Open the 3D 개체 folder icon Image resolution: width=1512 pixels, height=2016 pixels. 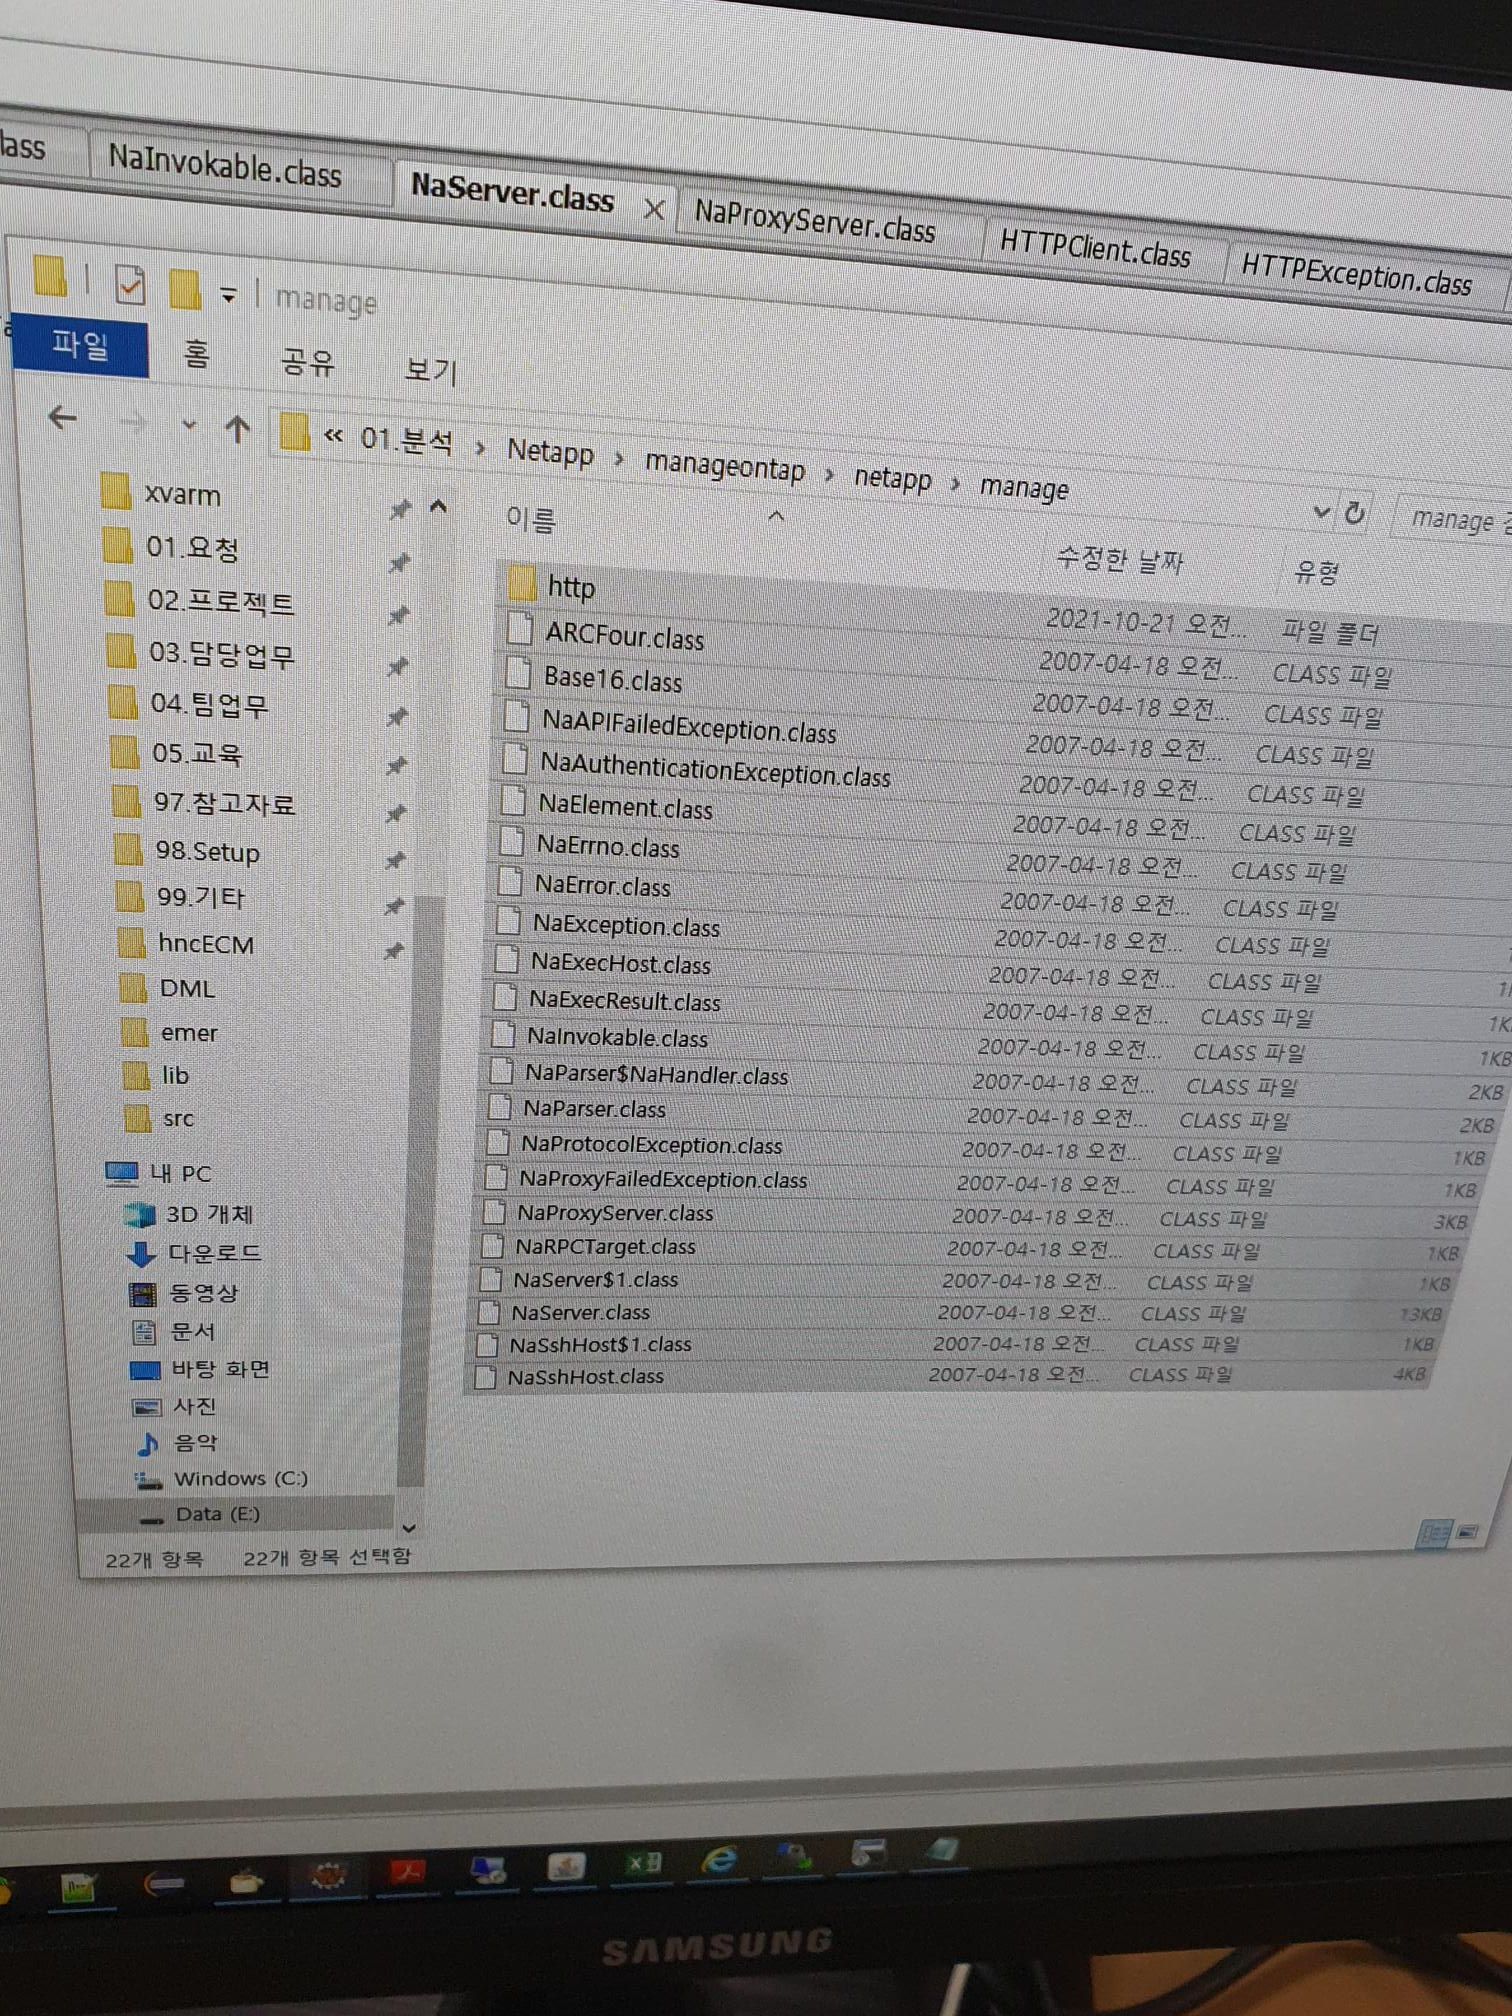140,1214
